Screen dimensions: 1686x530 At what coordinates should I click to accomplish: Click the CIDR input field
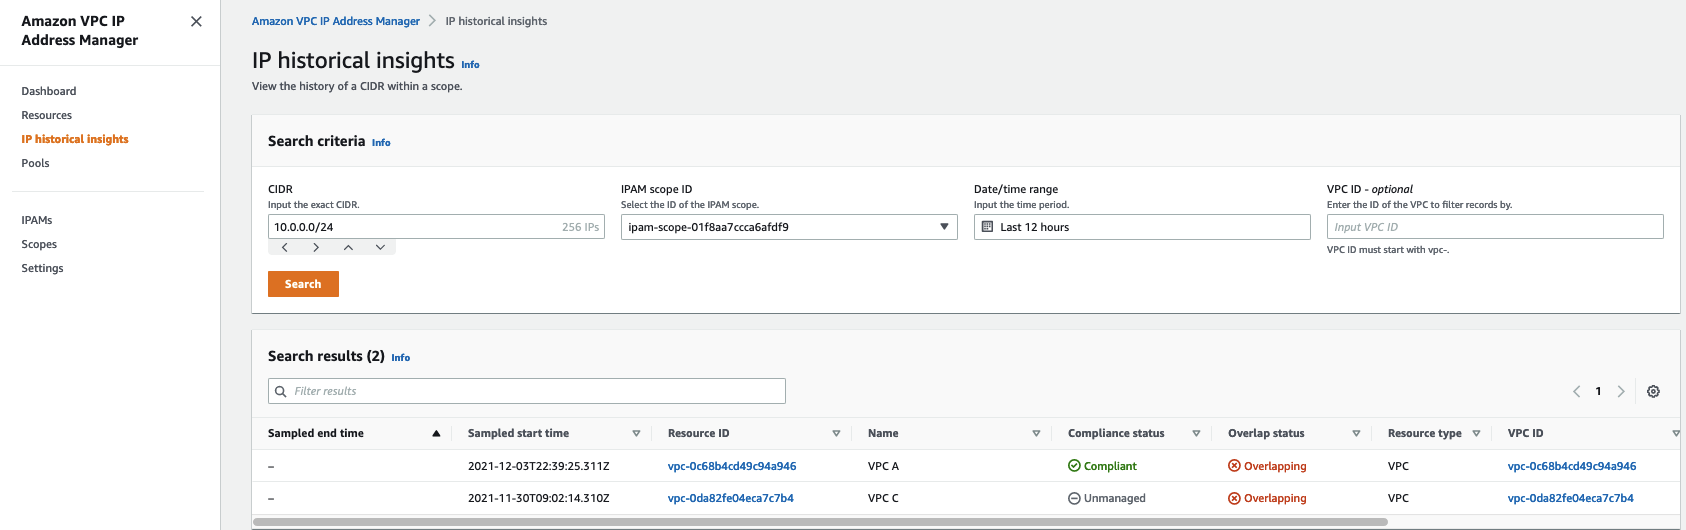pos(436,227)
